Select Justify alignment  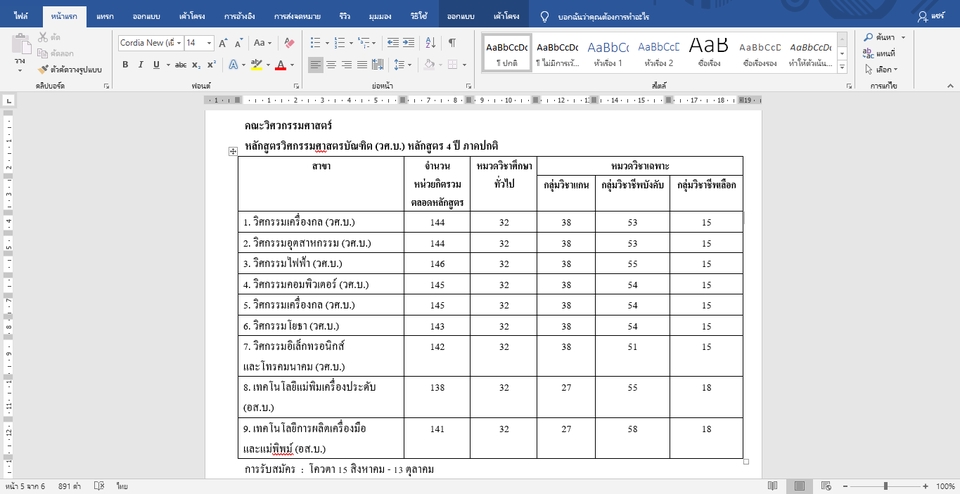pyautogui.click(x=362, y=64)
